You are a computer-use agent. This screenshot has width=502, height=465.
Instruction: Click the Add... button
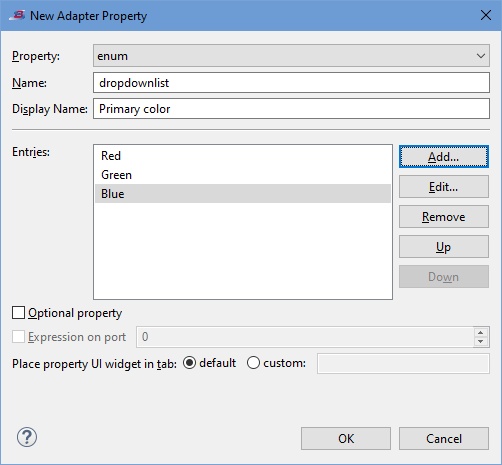point(444,157)
